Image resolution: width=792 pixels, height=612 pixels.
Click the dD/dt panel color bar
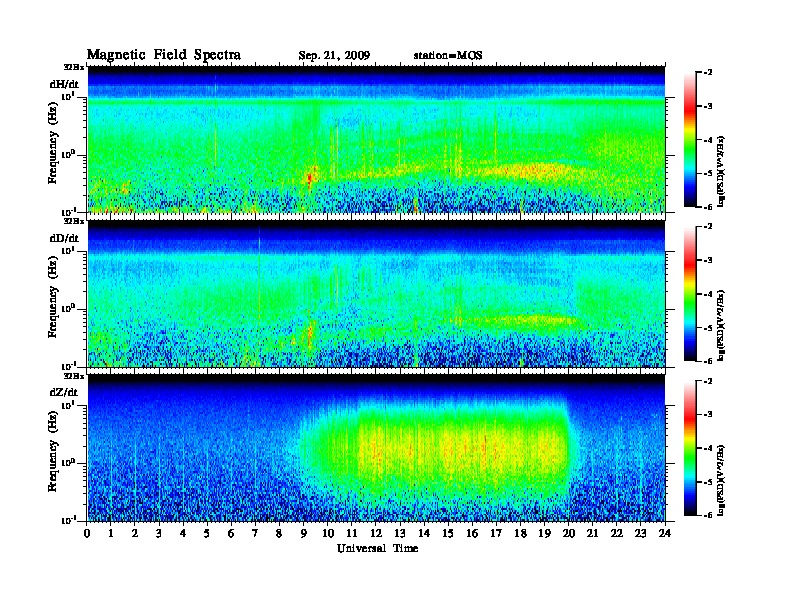click(690, 293)
